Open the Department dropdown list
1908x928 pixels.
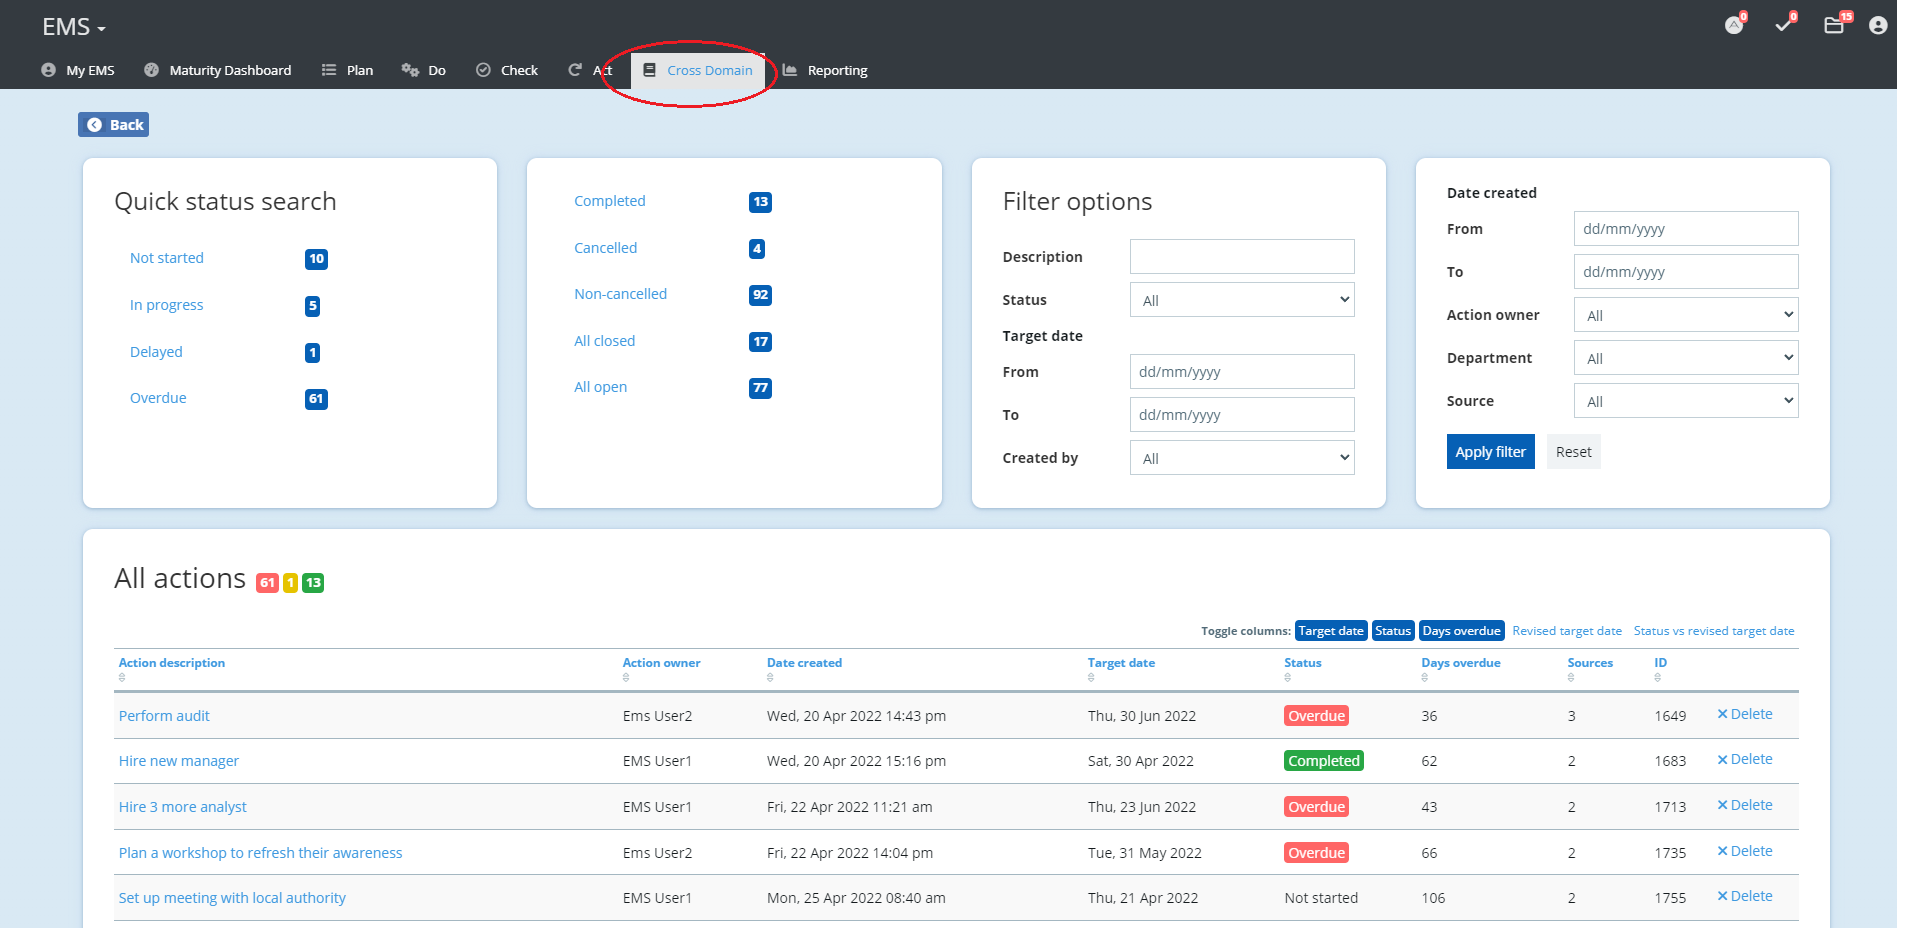tap(1685, 358)
